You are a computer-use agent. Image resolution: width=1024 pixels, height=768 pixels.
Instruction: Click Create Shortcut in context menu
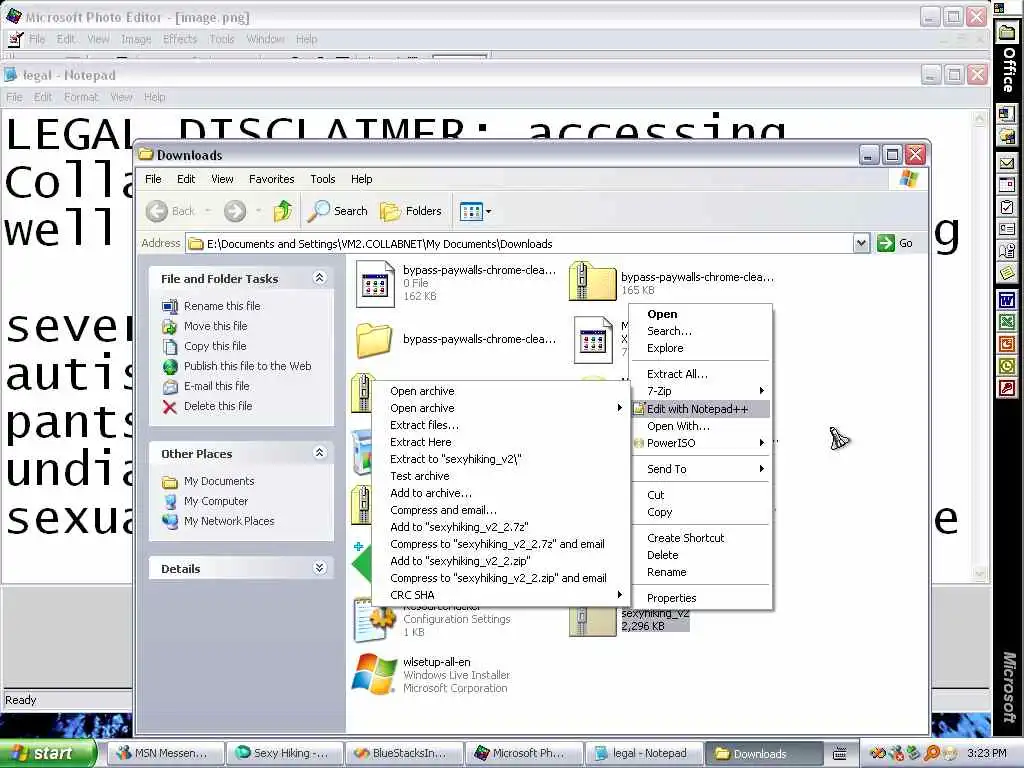701,538
